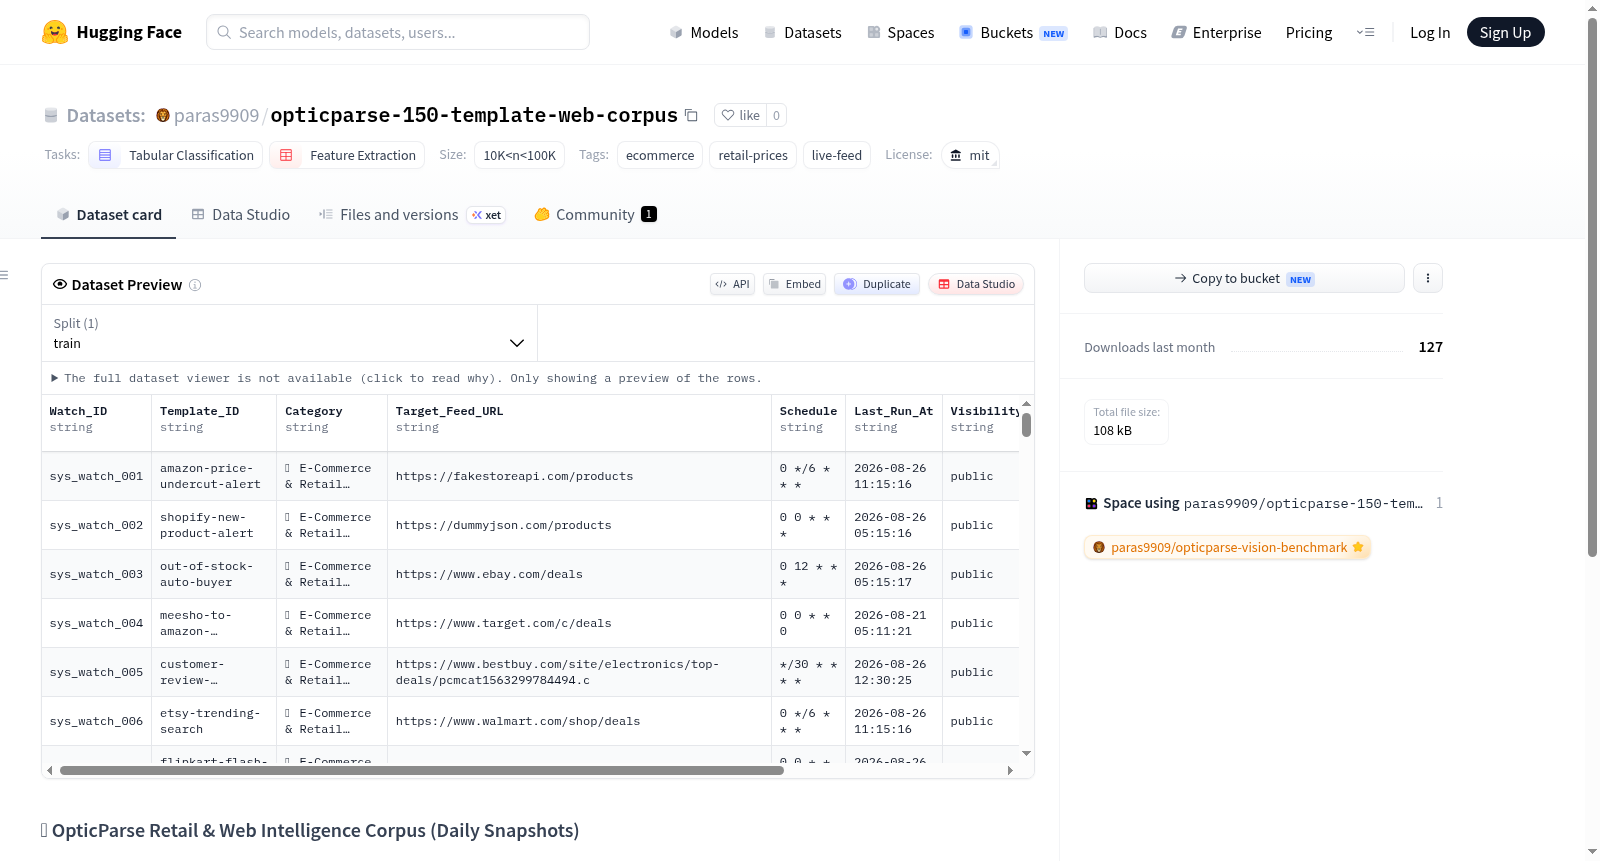Click the paras9909 user avatar
Image resolution: width=1600 pixels, height=861 pixels.
163,115
